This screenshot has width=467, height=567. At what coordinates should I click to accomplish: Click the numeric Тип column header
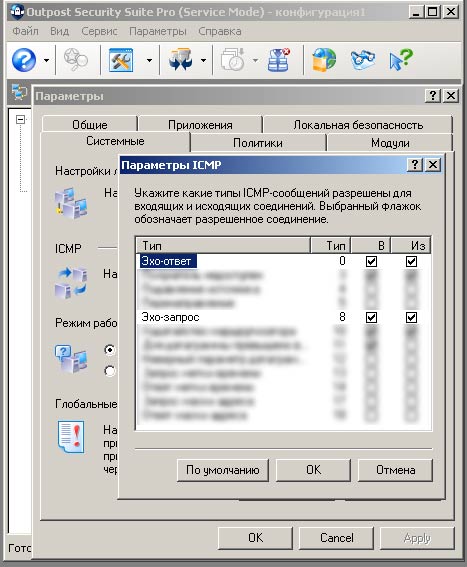[x=331, y=246]
